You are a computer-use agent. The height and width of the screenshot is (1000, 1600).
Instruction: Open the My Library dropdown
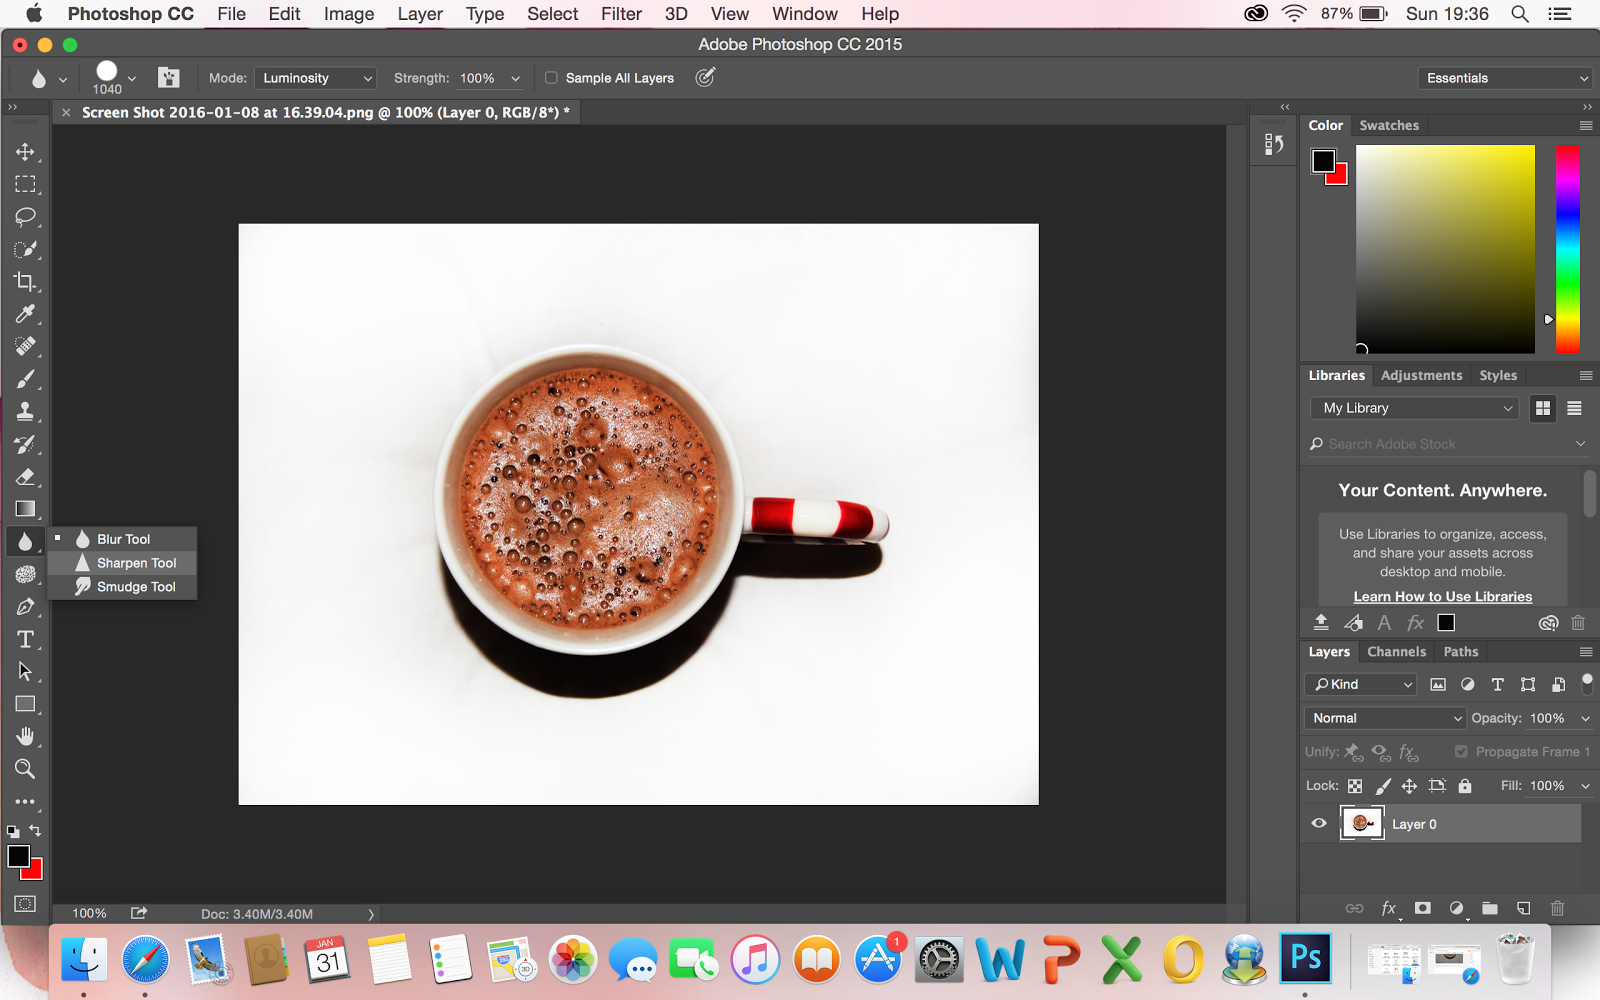tap(1414, 408)
